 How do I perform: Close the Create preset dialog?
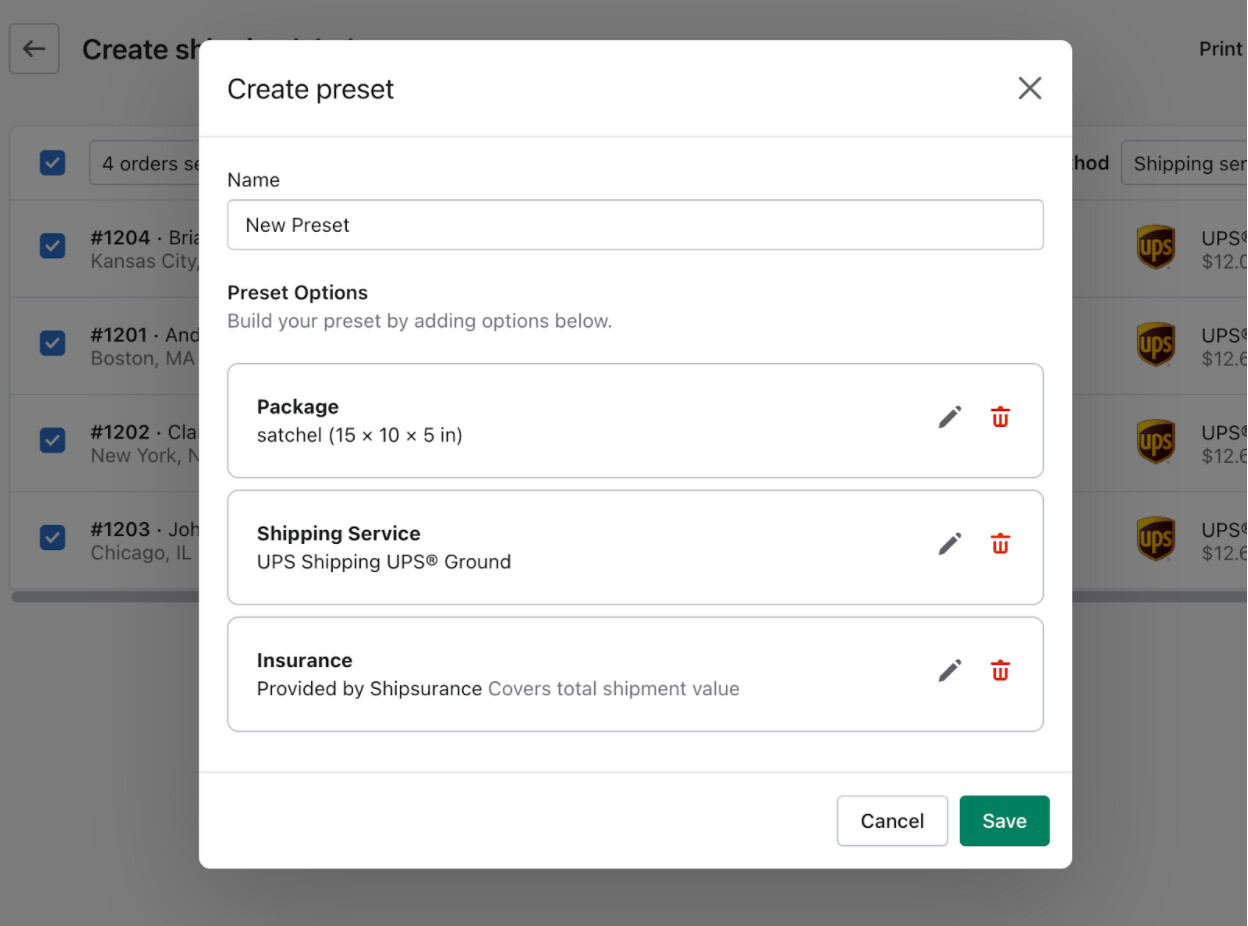(x=1029, y=89)
